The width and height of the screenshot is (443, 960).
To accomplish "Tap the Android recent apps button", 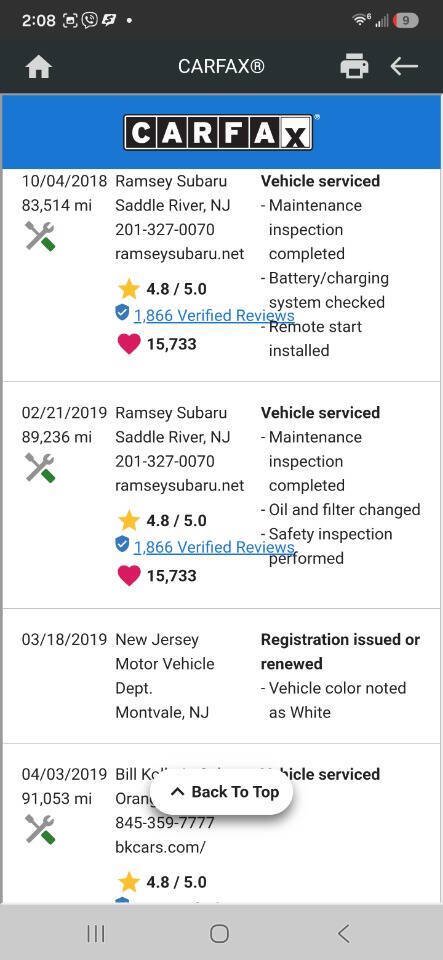I will click(95, 934).
